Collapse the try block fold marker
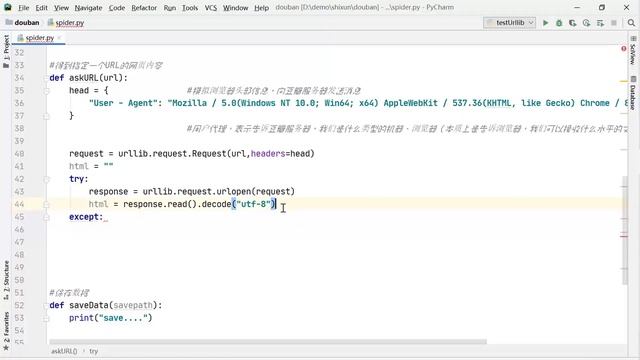The height and width of the screenshot is (360, 640). click(x=46, y=179)
